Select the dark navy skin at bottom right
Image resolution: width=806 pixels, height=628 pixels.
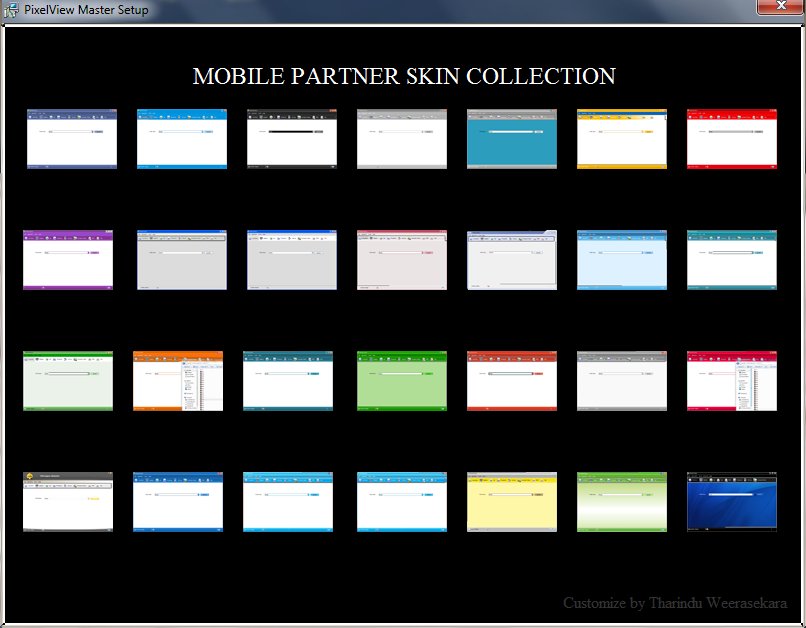pyautogui.click(x=731, y=501)
